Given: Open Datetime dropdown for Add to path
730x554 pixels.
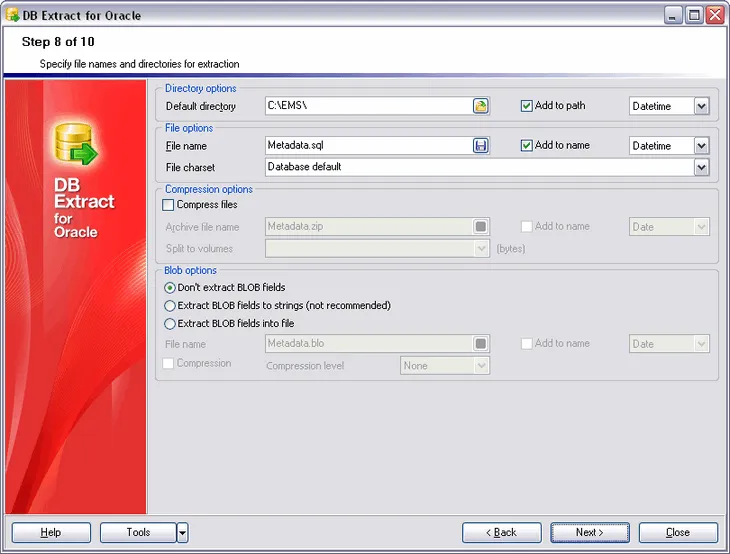Looking at the screenshot, I should click(701, 106).
